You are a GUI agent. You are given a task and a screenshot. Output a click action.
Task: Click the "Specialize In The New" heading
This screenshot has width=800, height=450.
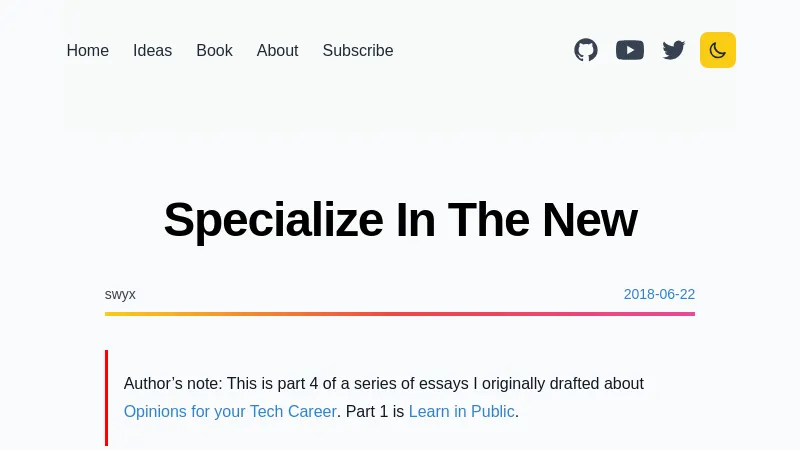tap(400, 220)
